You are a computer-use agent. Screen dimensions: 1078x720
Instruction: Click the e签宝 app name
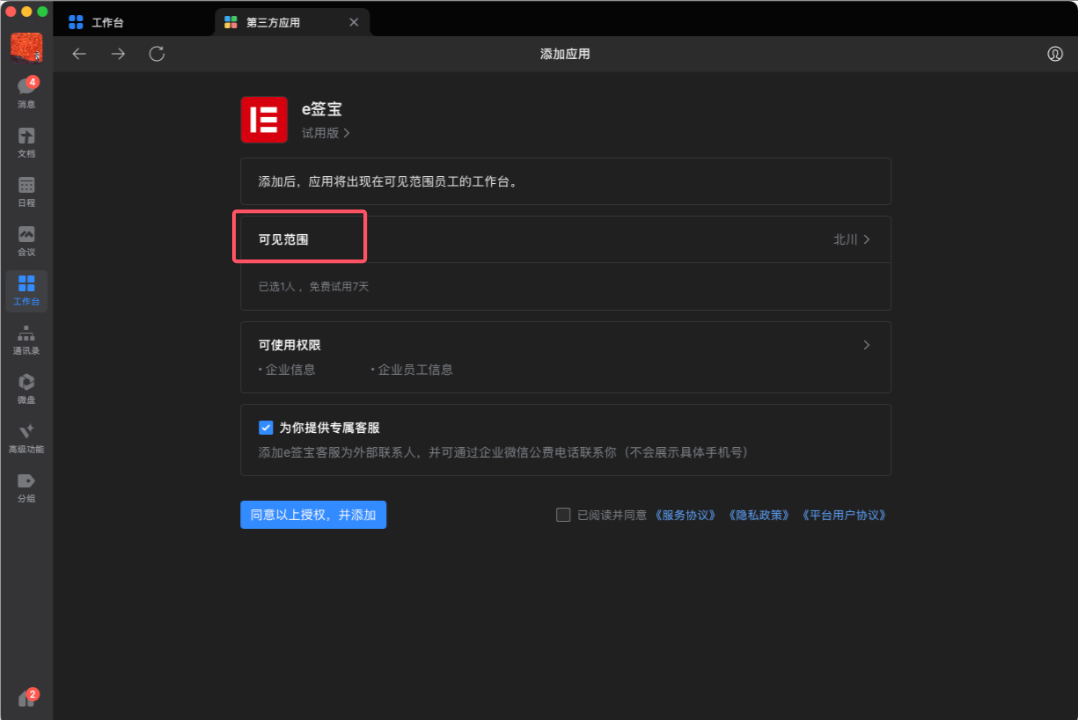322,109
